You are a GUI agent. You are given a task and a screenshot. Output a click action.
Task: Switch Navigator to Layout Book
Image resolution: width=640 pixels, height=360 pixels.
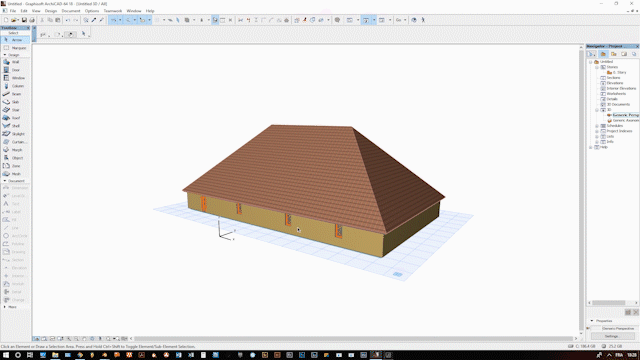[624, 54]
